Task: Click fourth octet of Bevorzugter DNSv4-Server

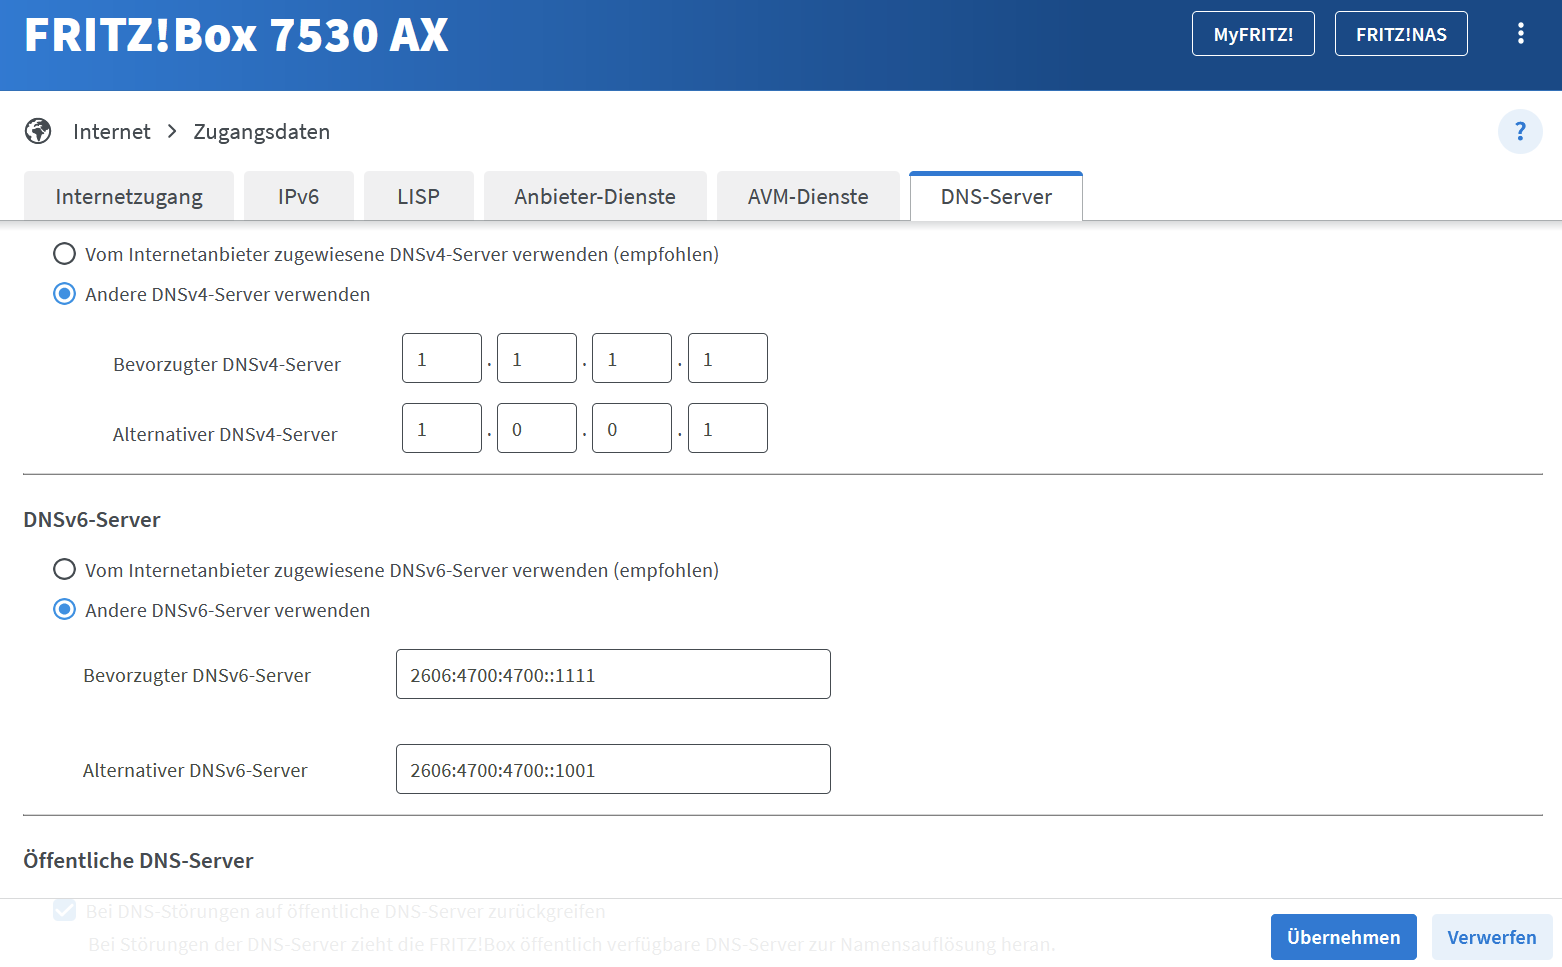Action: [728, 358]
